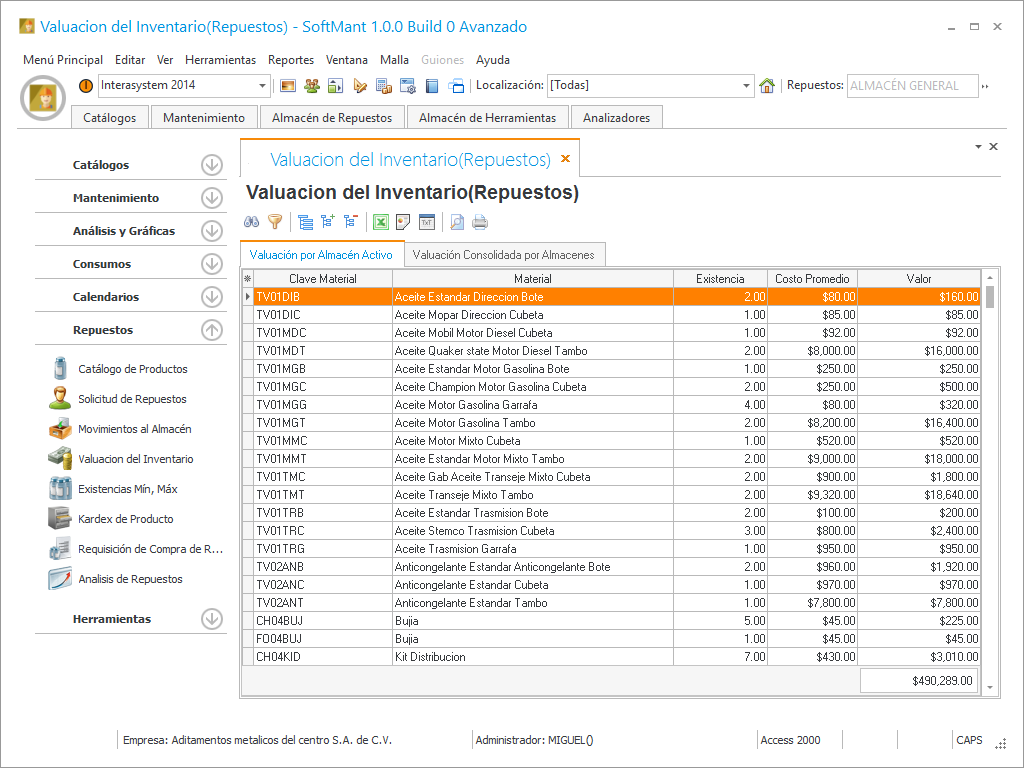Screen dimensions: 1024x768
Task: Click the printer icon
Action: pos(480,222)
